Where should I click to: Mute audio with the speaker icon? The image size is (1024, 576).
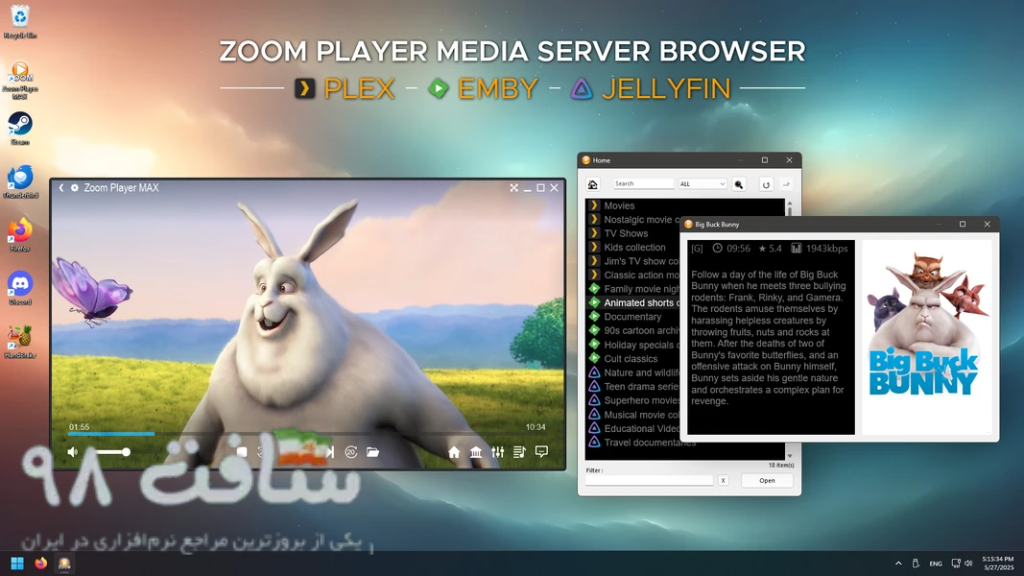click(72, 452)
